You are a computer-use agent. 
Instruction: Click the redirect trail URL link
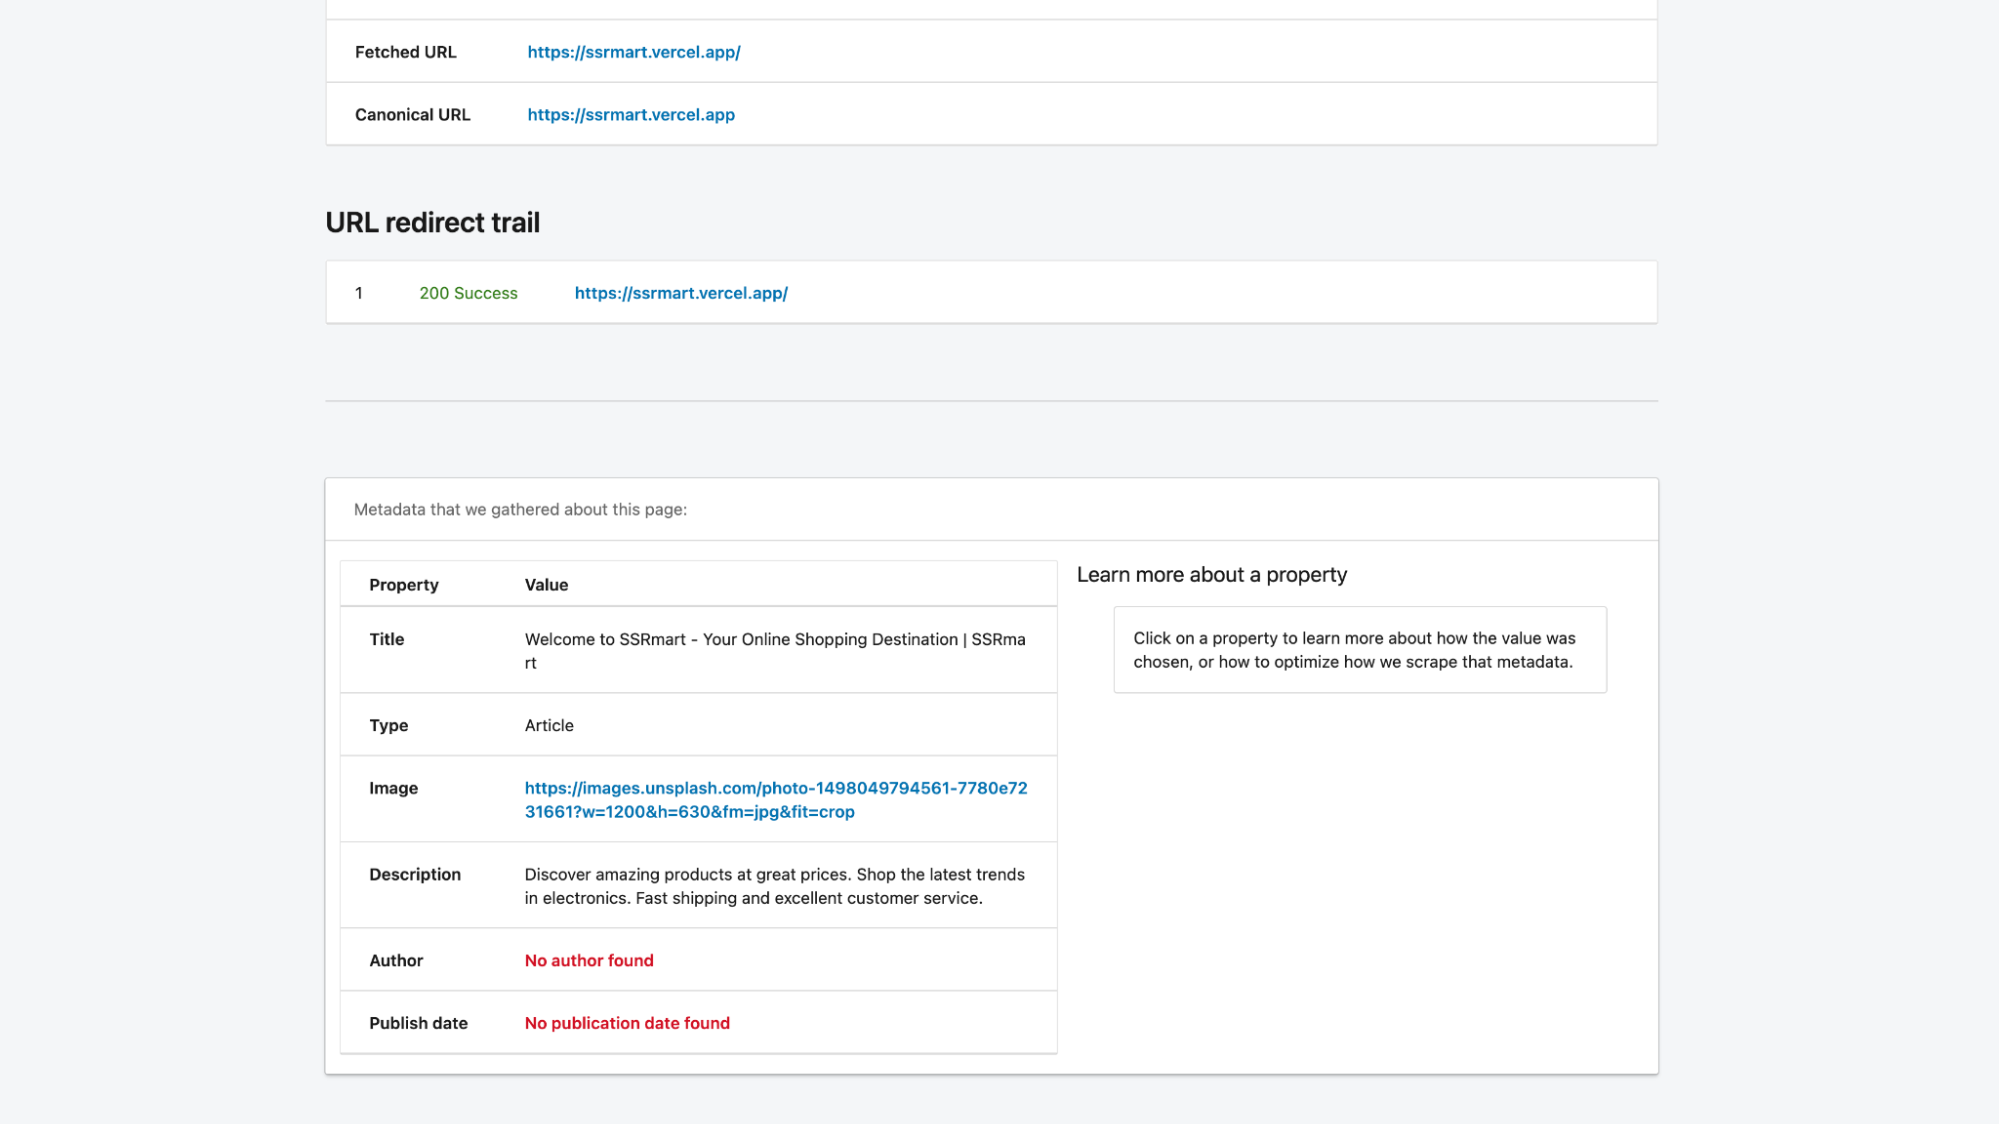click(x=680, y=293)
